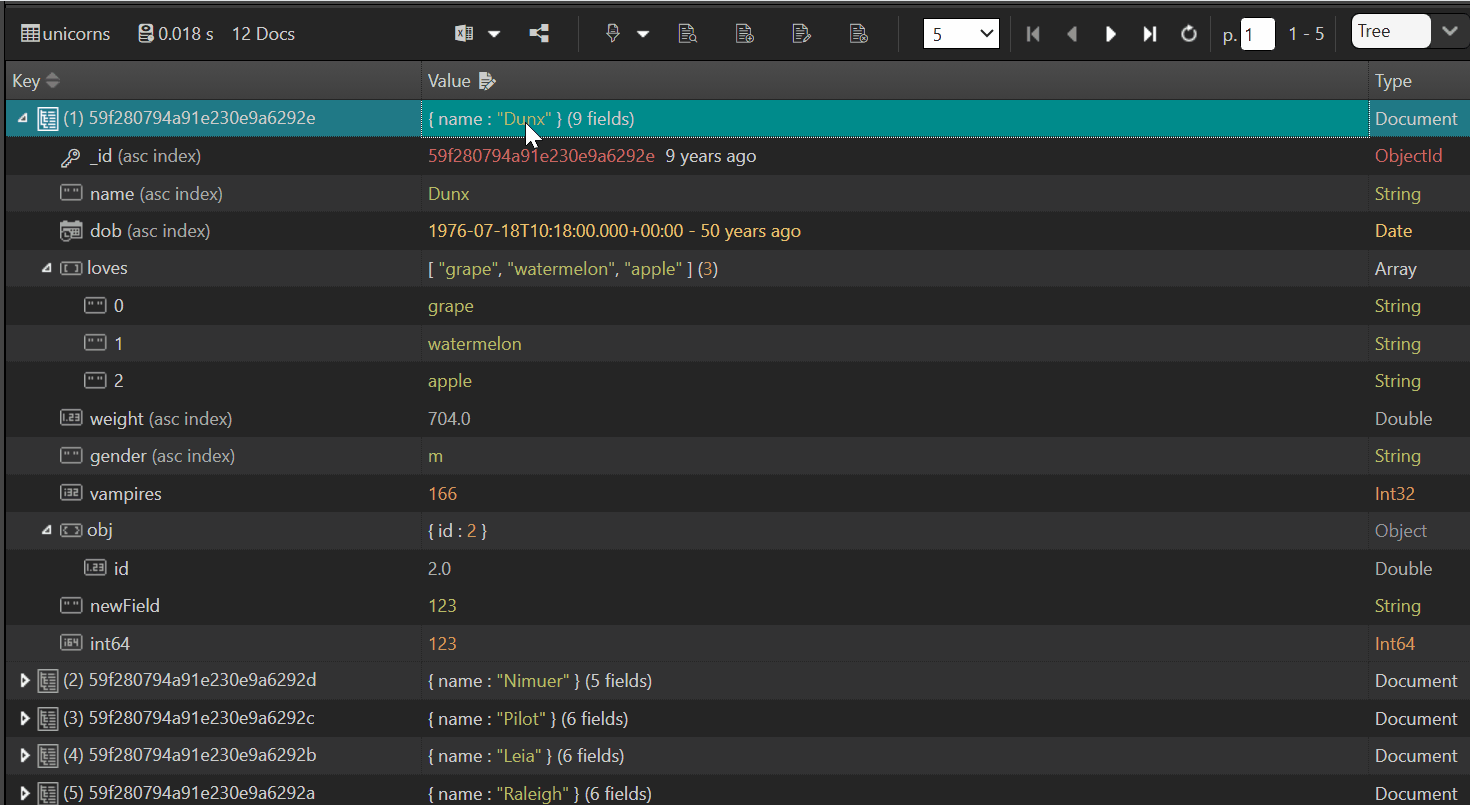Click the key icon of _id field
The width and height of the screenshot is (1470, 805).
click(x=70, y=157)
